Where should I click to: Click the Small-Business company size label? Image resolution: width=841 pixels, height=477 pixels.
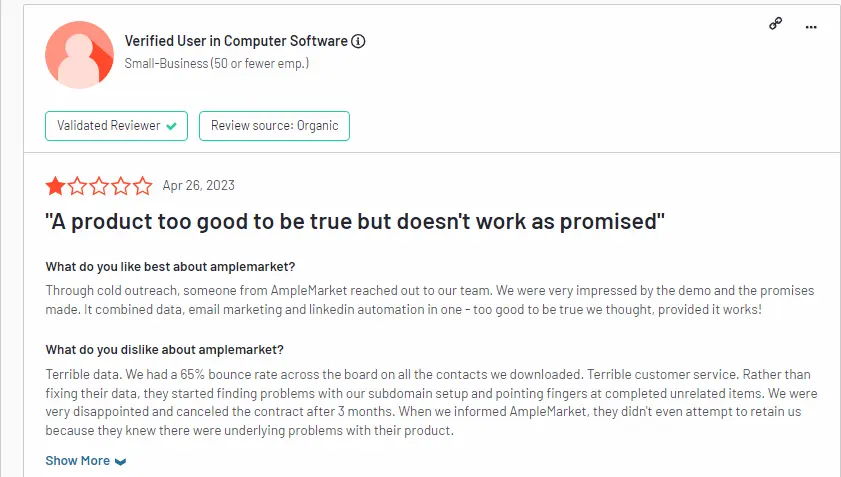217,63
